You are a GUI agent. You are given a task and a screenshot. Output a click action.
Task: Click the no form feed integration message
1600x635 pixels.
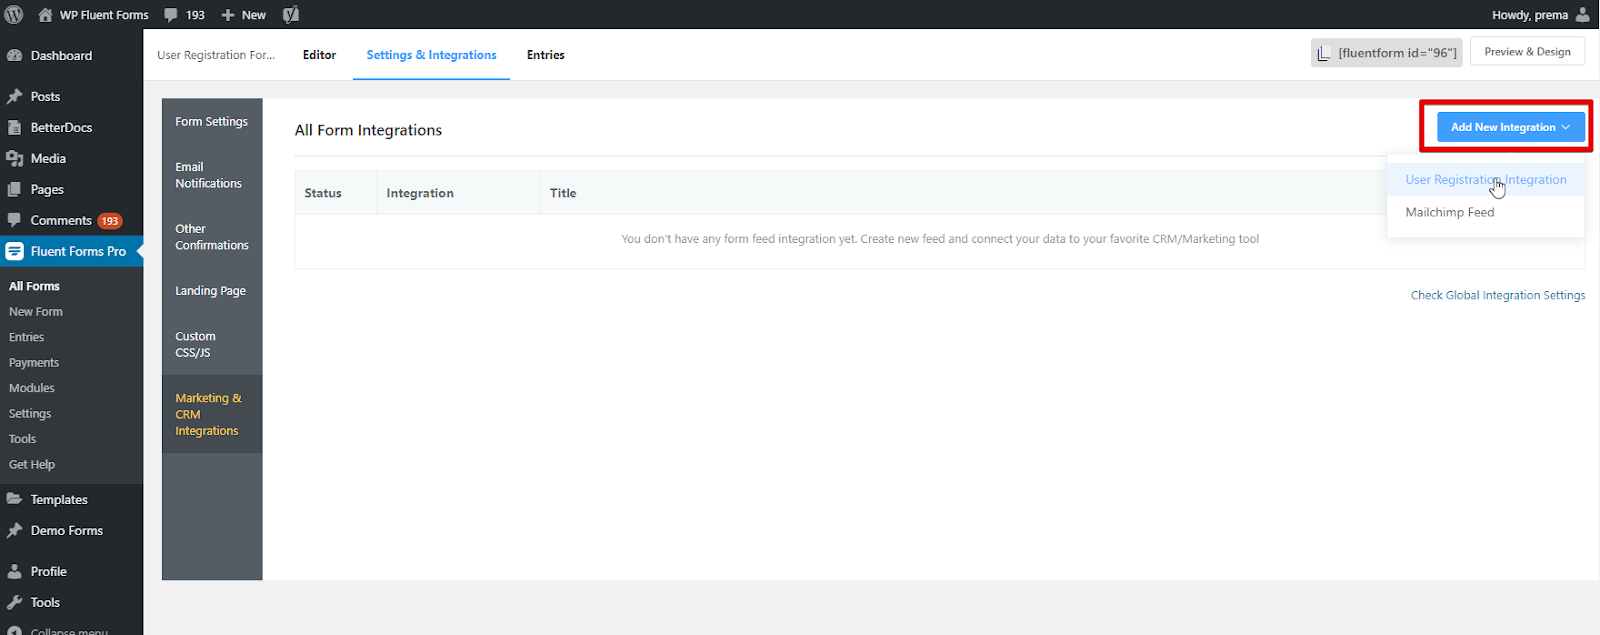tap(940, 239)
